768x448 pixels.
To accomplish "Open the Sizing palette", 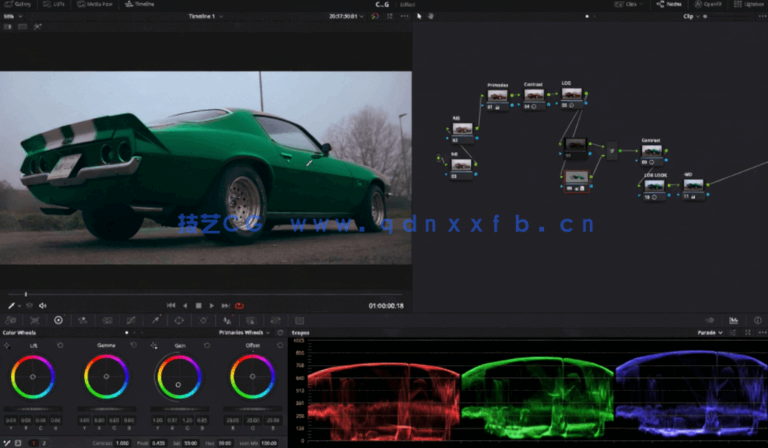I will pos(275,321).
